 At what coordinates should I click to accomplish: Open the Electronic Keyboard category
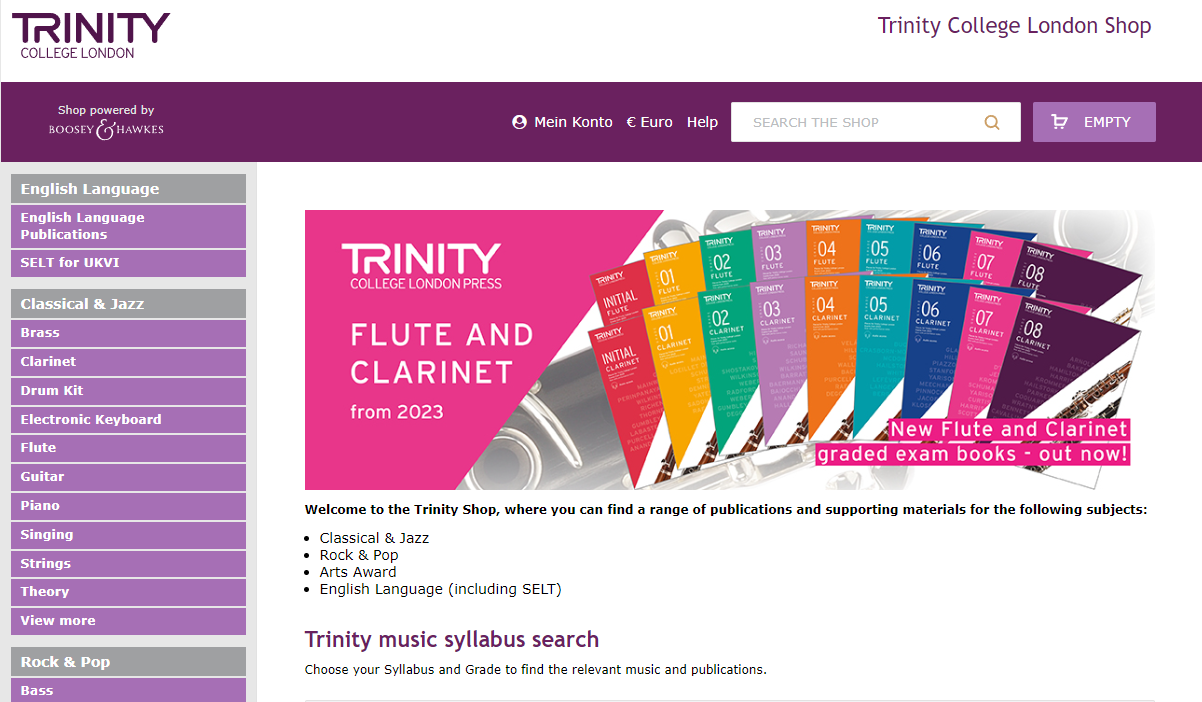[128, 420]
